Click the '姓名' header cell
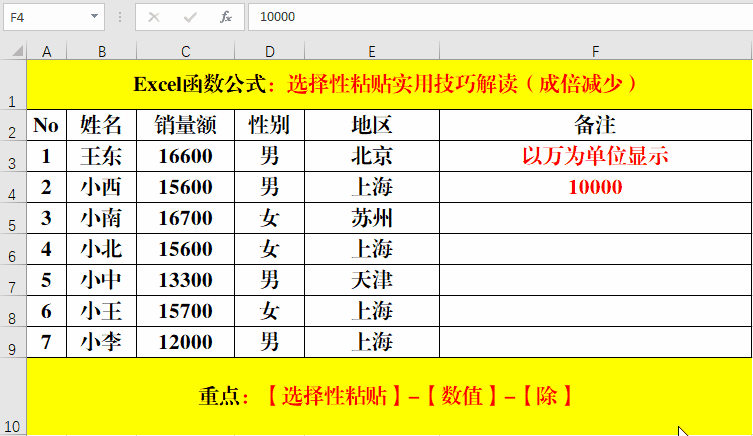Viewport: 753px width, 436px height. click(x=101, y=125)
